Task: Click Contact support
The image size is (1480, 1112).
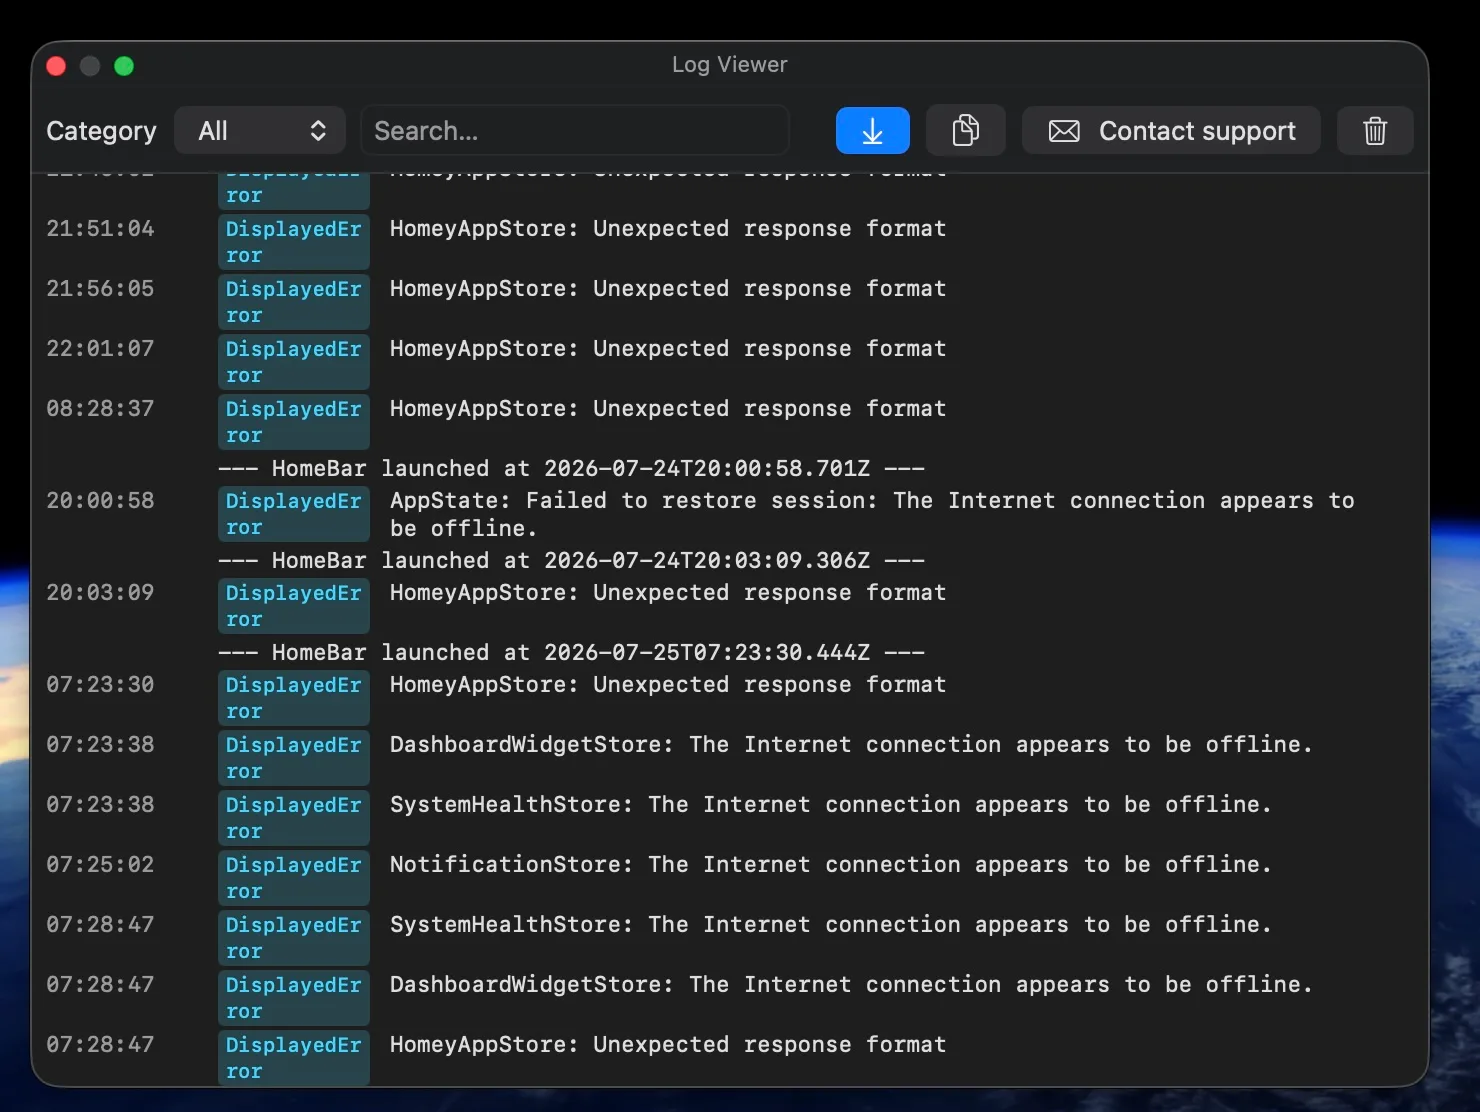Action: [1171, 131]
